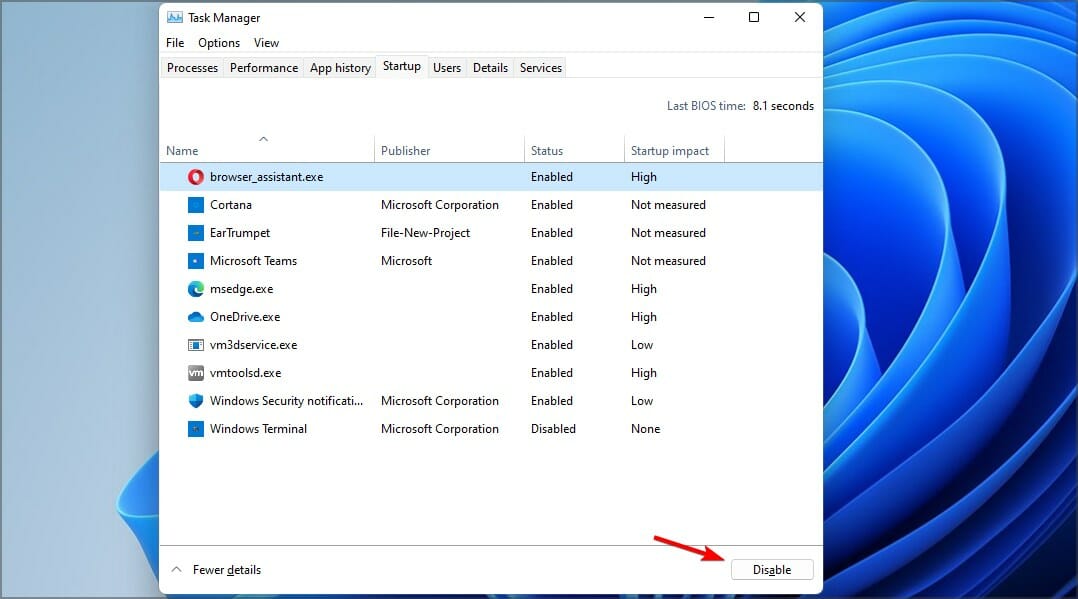Click the vmtoolsd.exe VMware icon
Viewport: 1078px width, 599px height.
point(196,373)
